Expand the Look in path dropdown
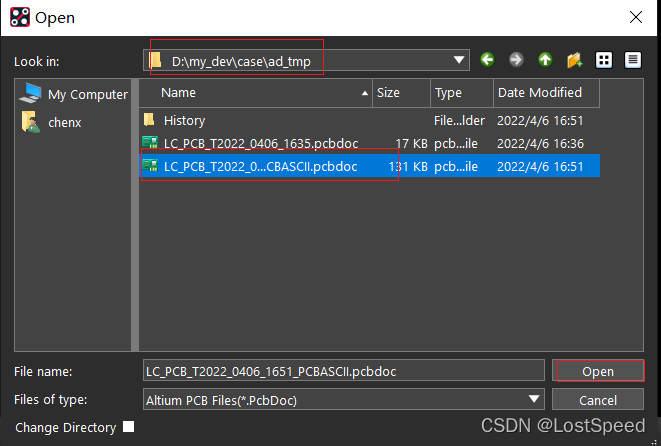Viewport: 661px width, 446px height. [x=459, y=60]
